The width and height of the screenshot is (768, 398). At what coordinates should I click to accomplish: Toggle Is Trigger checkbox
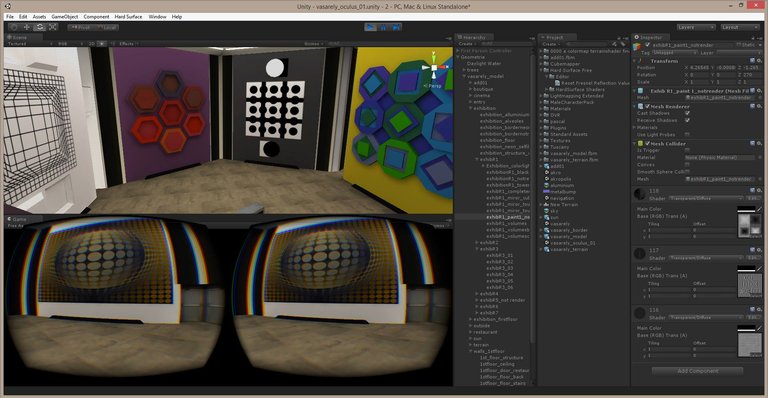687,150
